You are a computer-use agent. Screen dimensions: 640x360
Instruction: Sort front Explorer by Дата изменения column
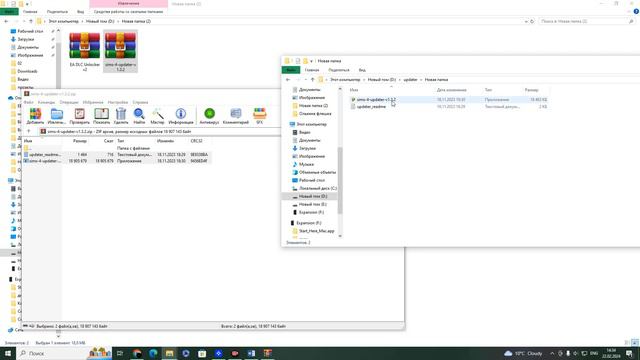[451, 90]
